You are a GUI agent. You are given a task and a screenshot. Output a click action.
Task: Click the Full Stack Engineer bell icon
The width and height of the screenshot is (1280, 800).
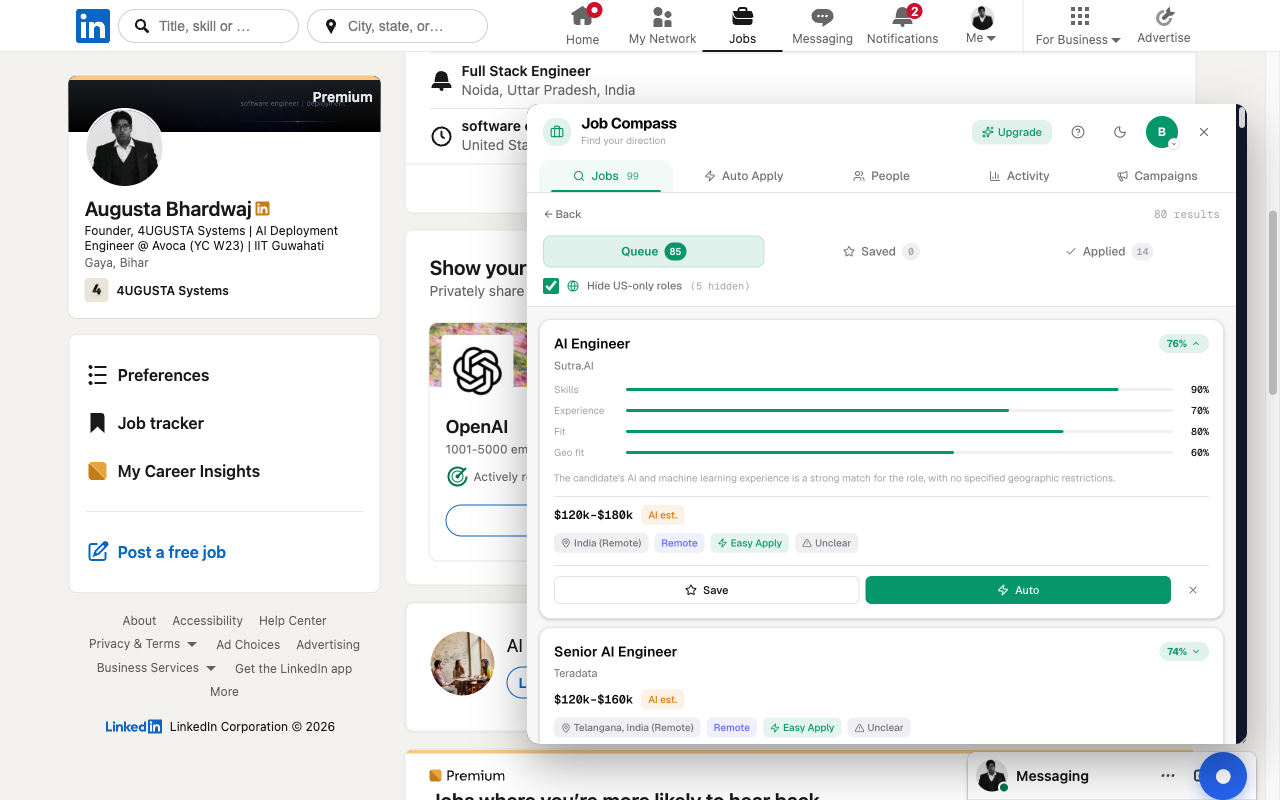441,81
